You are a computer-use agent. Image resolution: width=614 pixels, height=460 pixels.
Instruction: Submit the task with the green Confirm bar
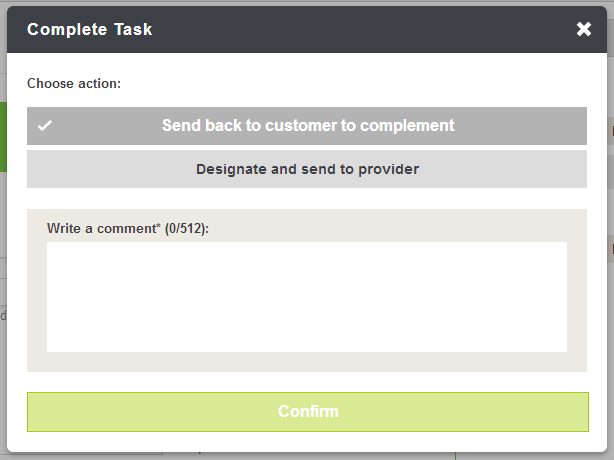tap(307, 411)
